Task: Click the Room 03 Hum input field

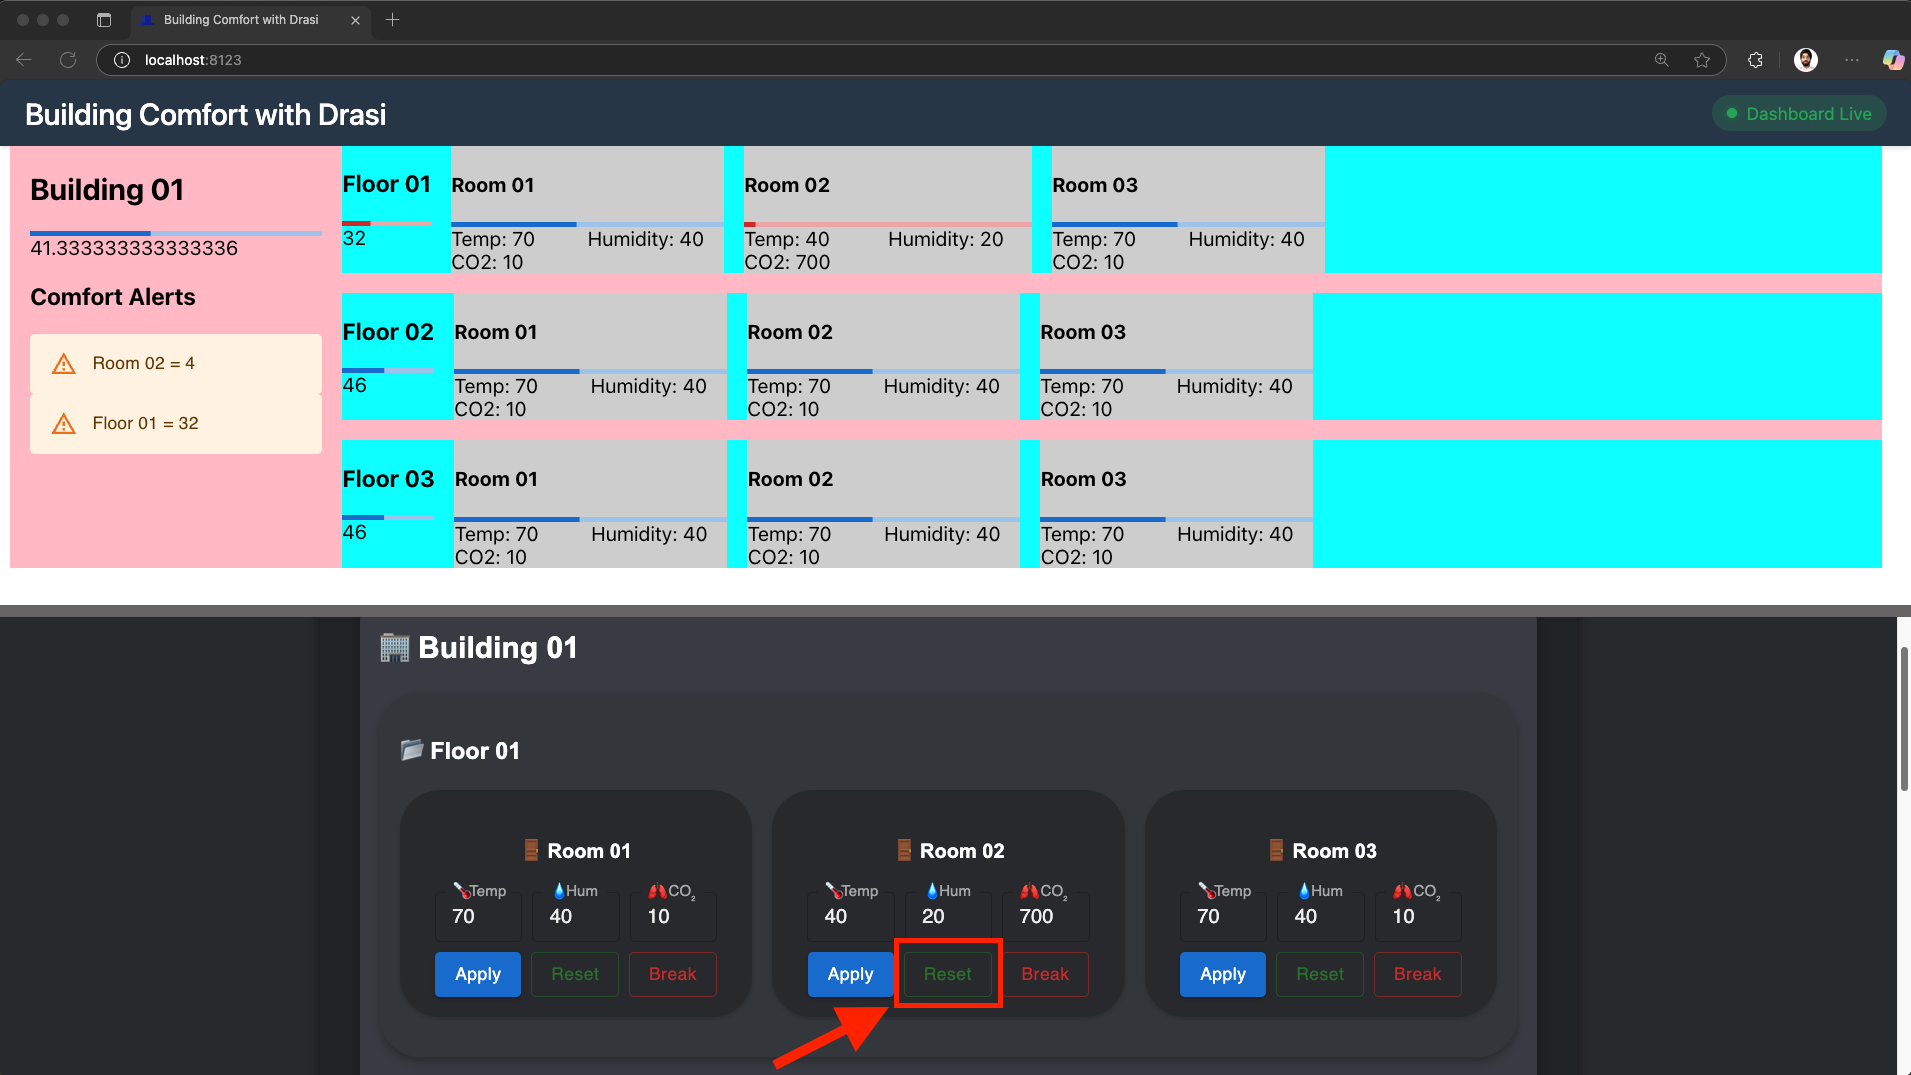Action: tap(1319, 916)
